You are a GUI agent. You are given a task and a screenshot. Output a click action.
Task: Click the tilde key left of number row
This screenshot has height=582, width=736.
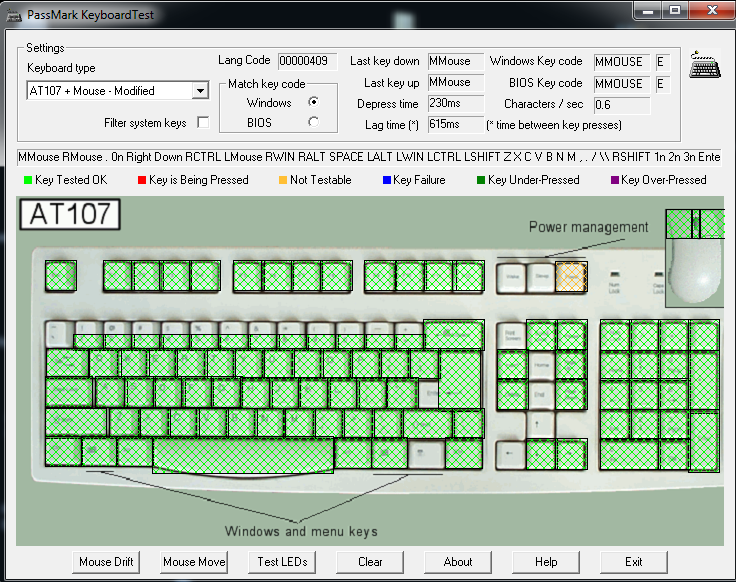tap(59, 332)
